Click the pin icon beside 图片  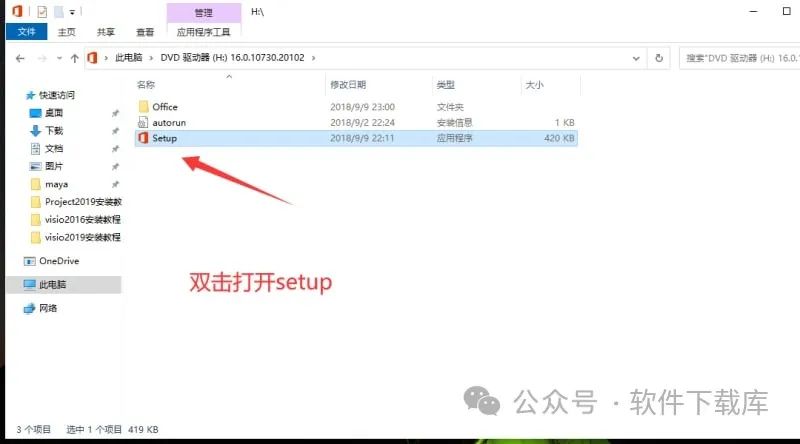click(x=115, y=167)
